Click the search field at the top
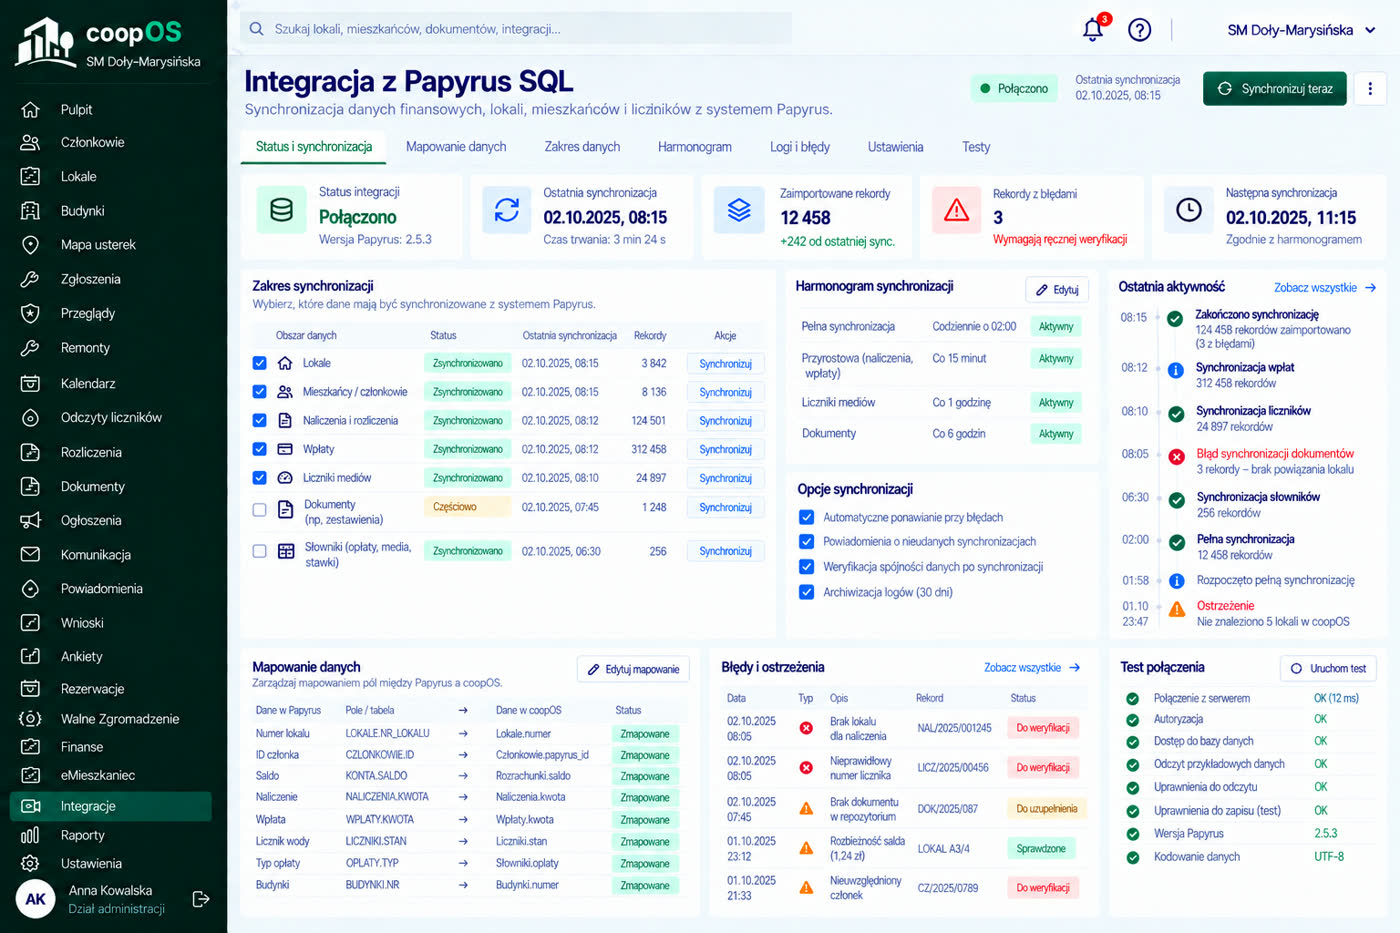 click(x=516, y=29)
